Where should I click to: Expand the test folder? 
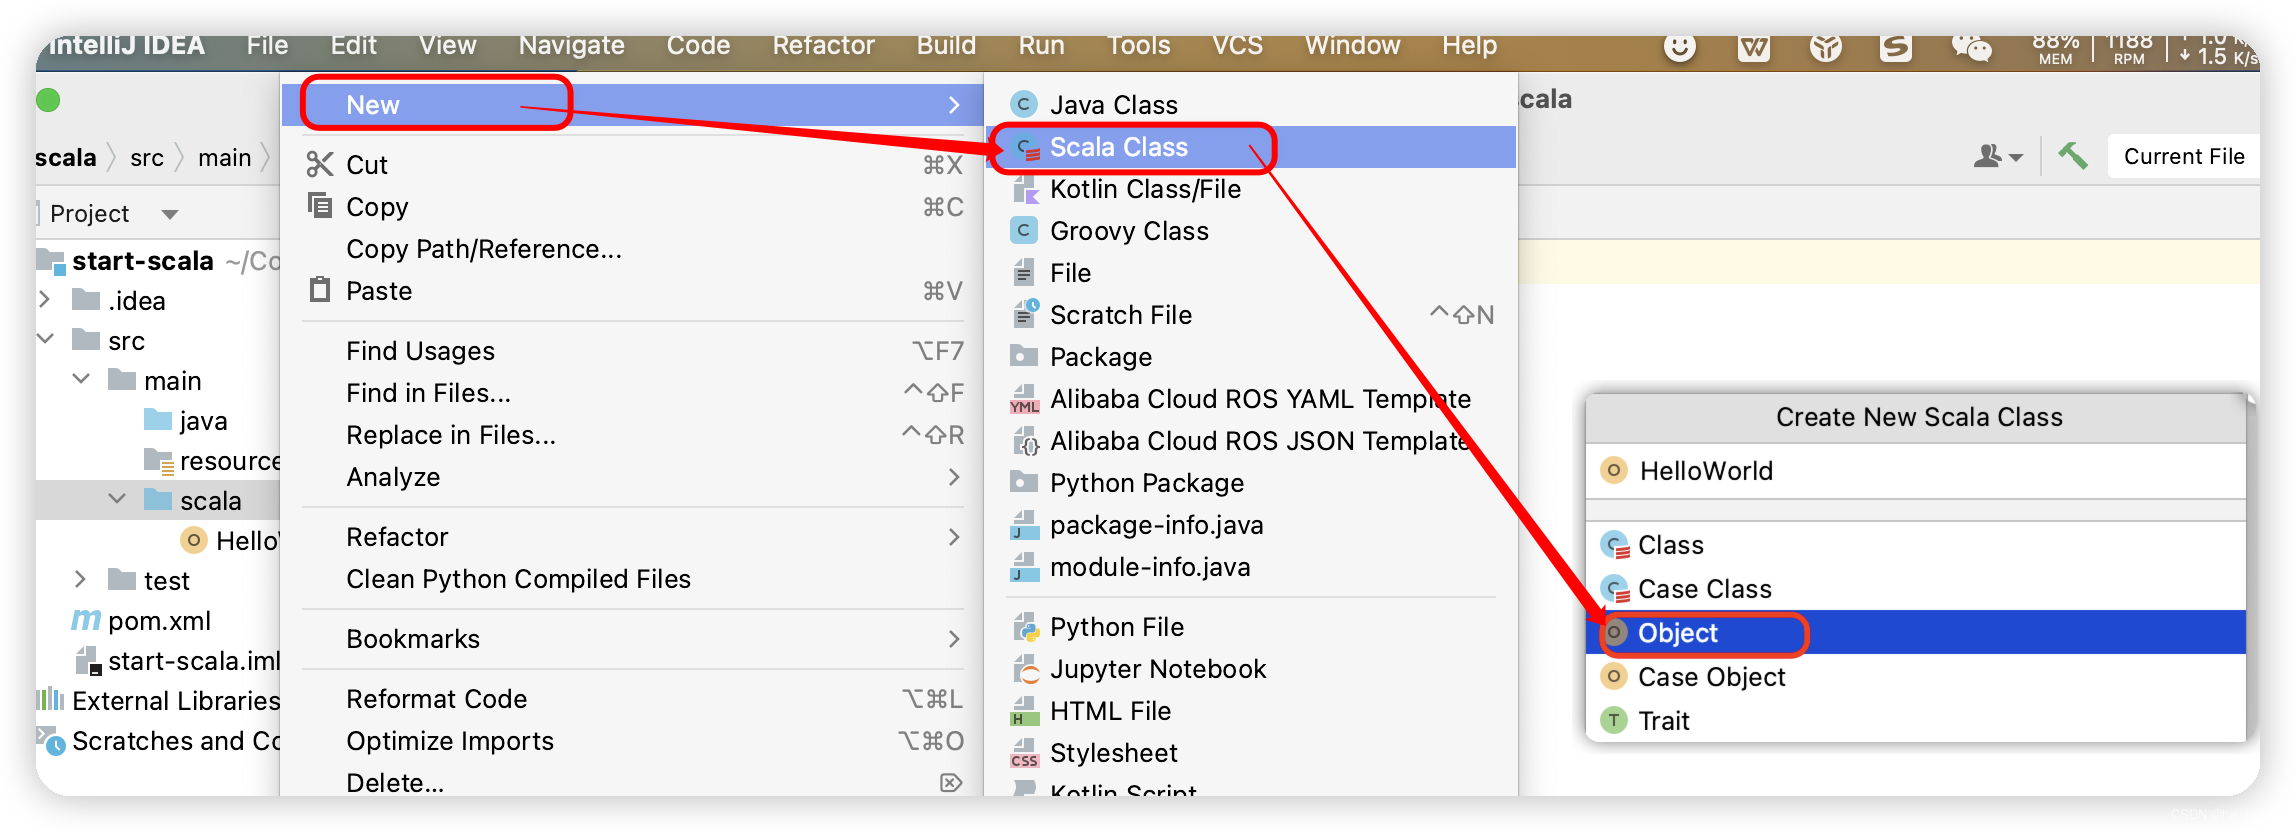coord(81,580)
